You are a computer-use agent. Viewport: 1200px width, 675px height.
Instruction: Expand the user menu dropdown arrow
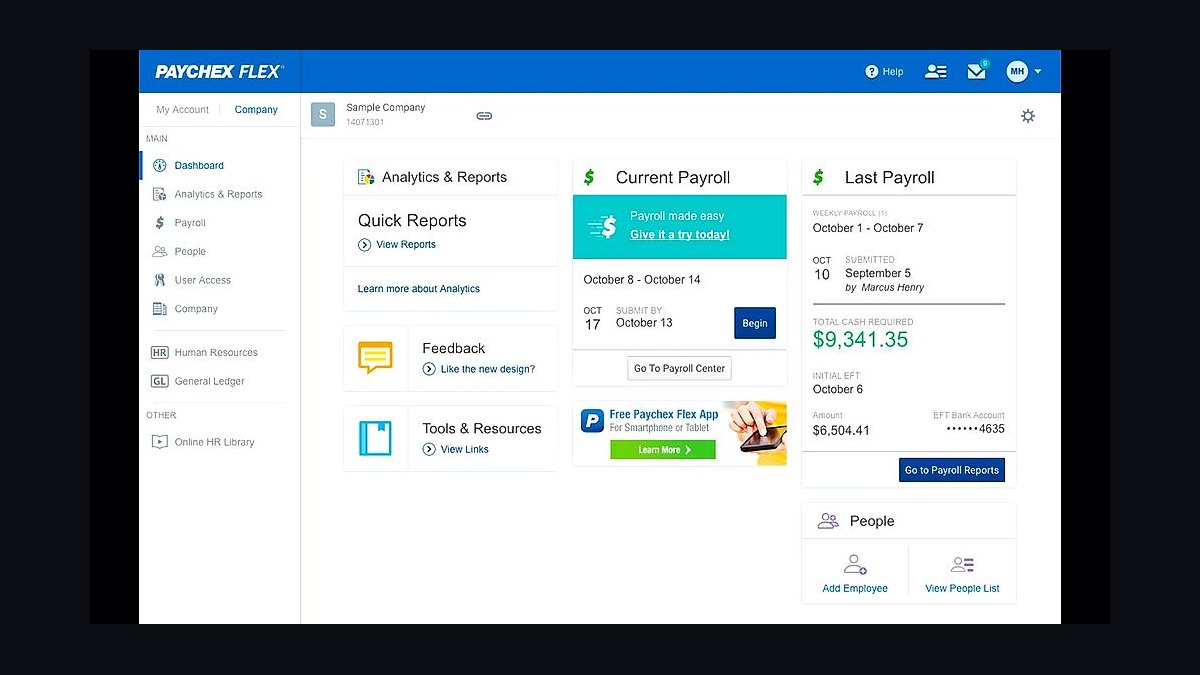(x=1038, y=72)
